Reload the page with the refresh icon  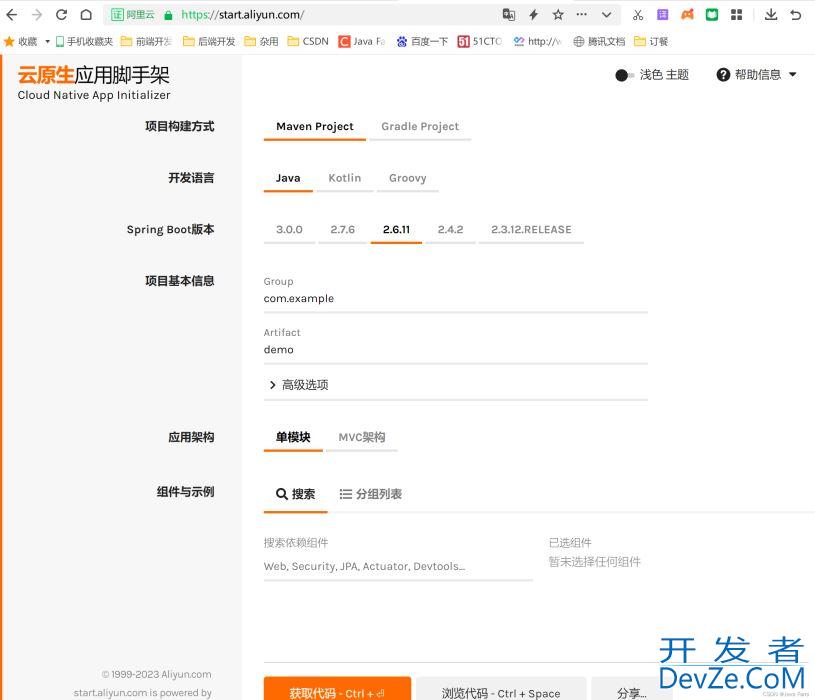[x=61, y=15]
